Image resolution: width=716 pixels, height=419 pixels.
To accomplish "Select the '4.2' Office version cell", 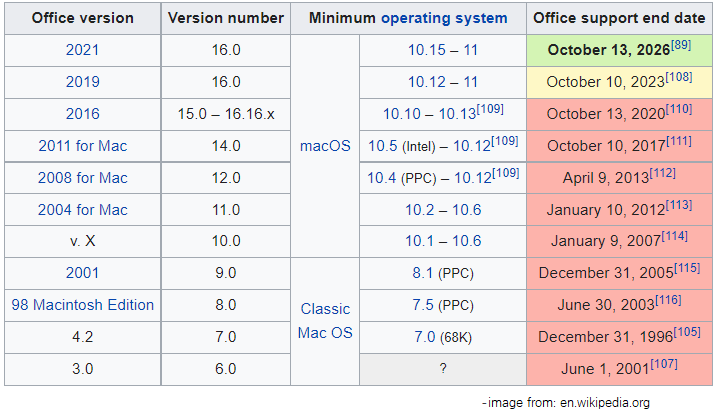I will (83, 337).
